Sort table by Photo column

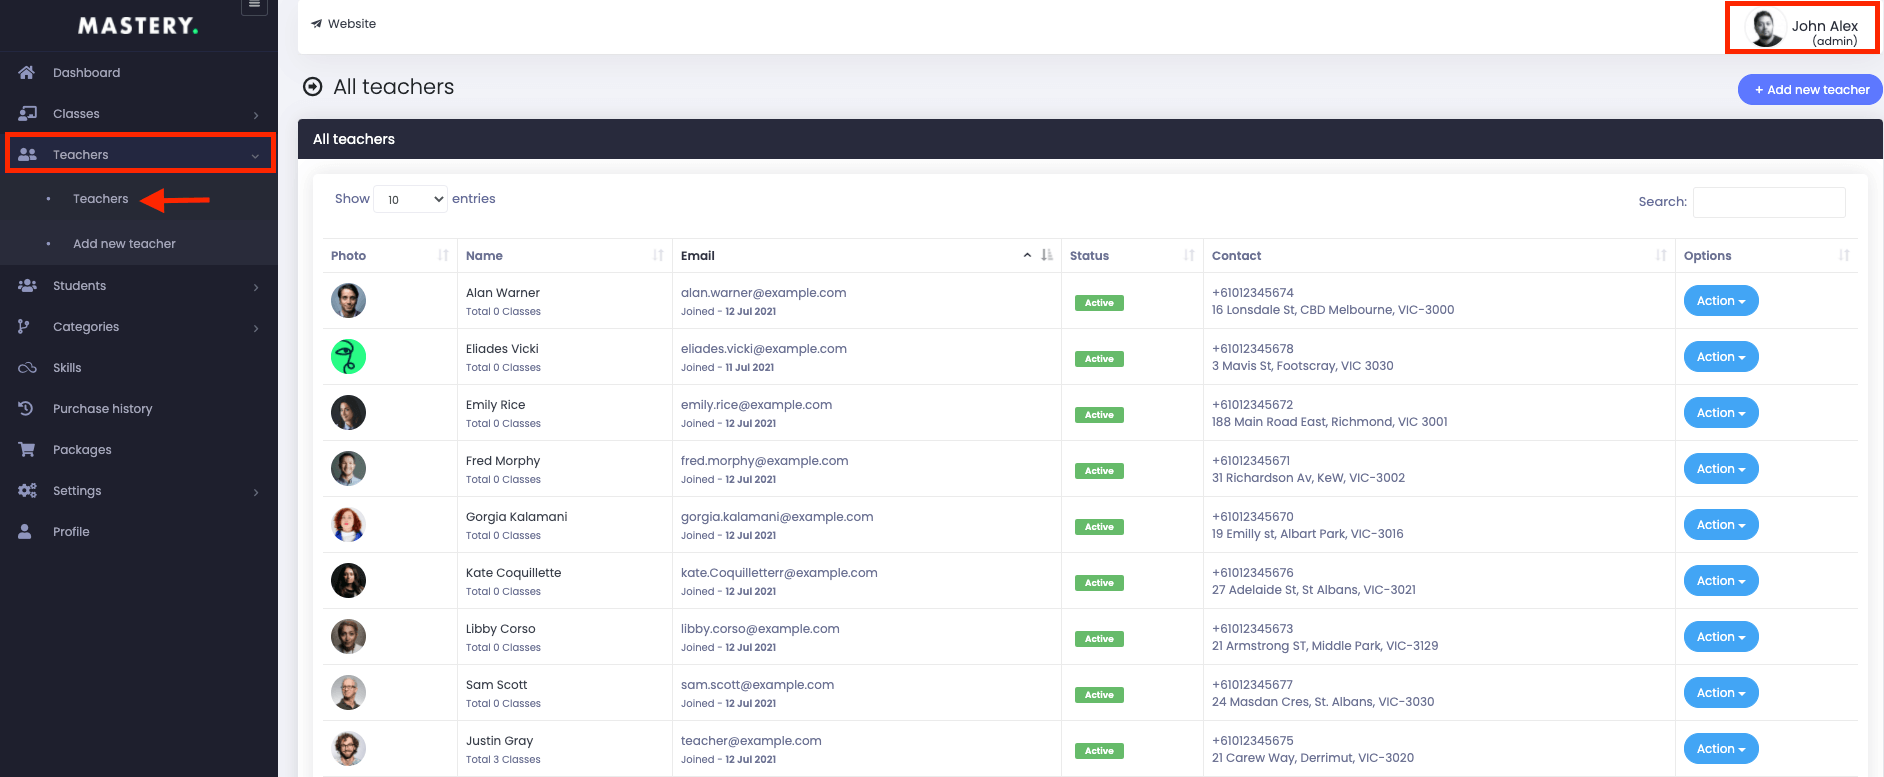tap(443, 256)
